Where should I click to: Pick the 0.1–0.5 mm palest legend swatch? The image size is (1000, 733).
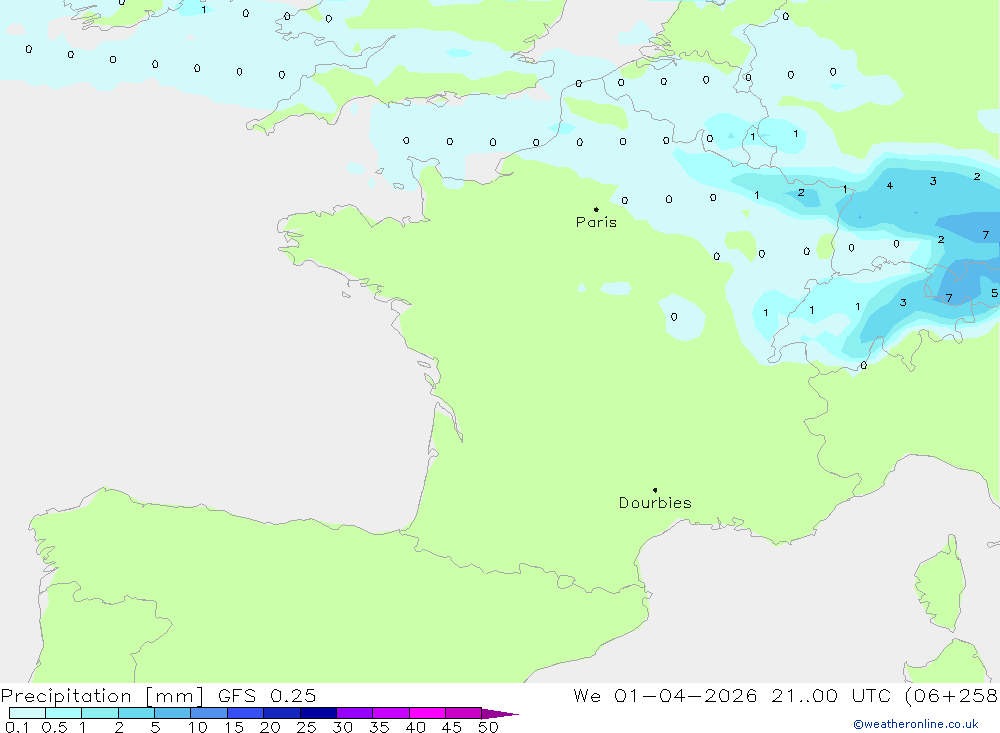(x=27, y=713)
